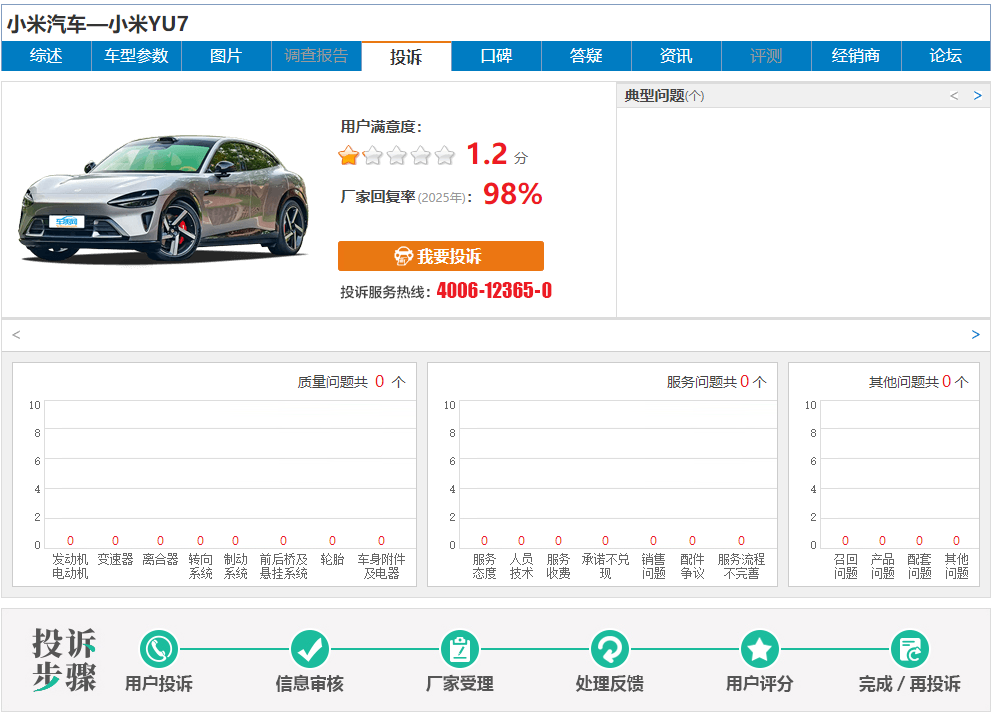Select the 经销商 tab

[x=856, y=56]
